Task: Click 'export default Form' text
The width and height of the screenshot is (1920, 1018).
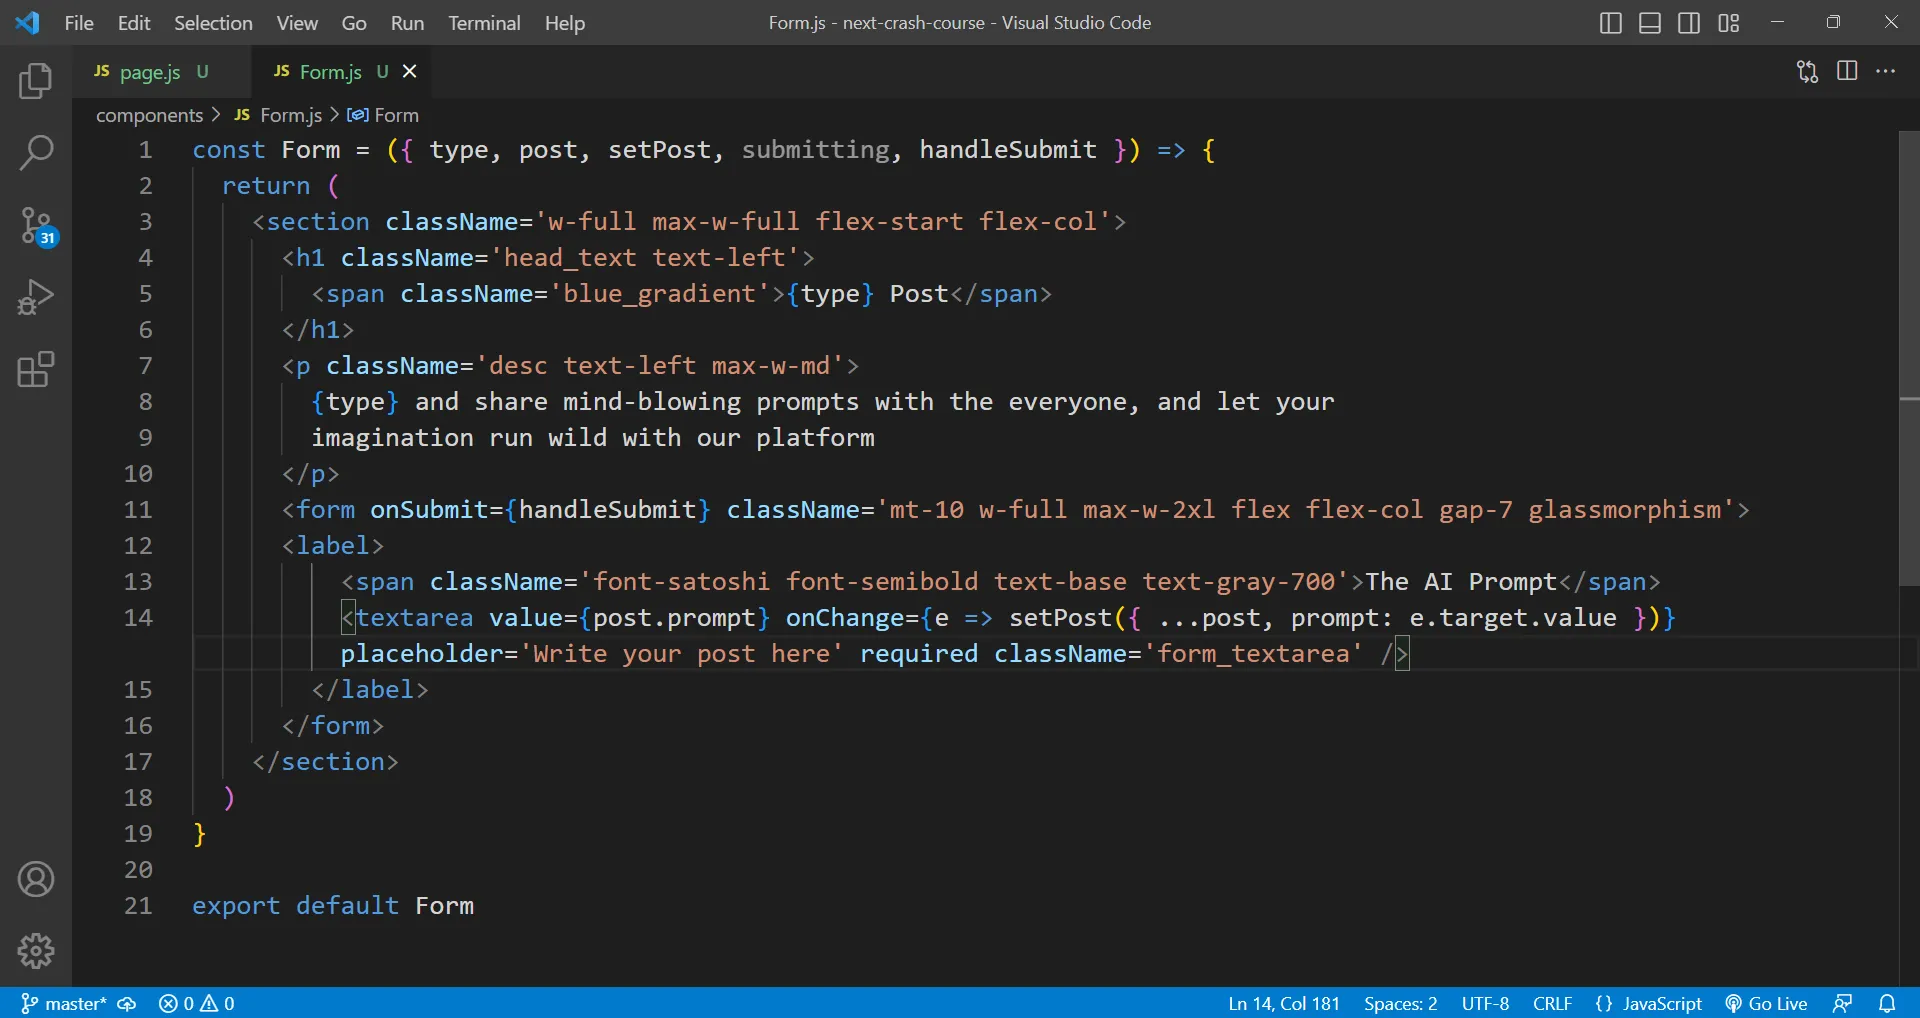Action: (x=333, y=906)
